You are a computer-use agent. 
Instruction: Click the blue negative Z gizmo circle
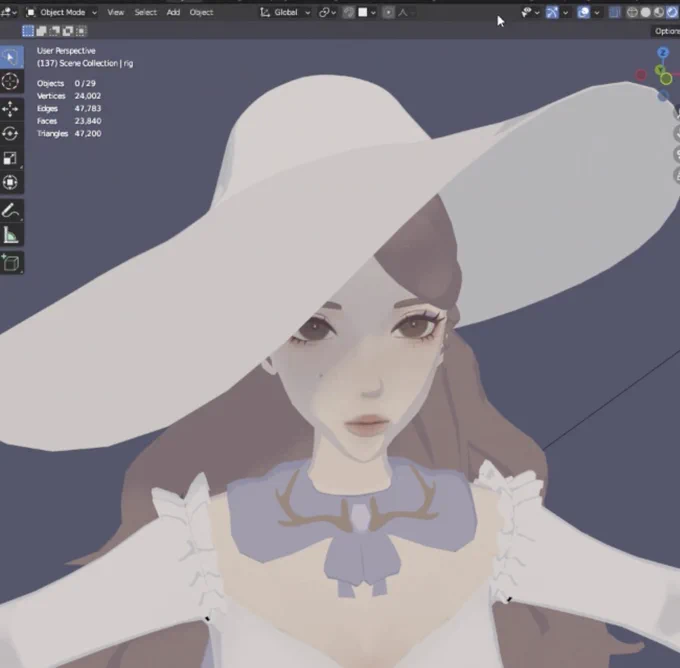pos(662,96)
